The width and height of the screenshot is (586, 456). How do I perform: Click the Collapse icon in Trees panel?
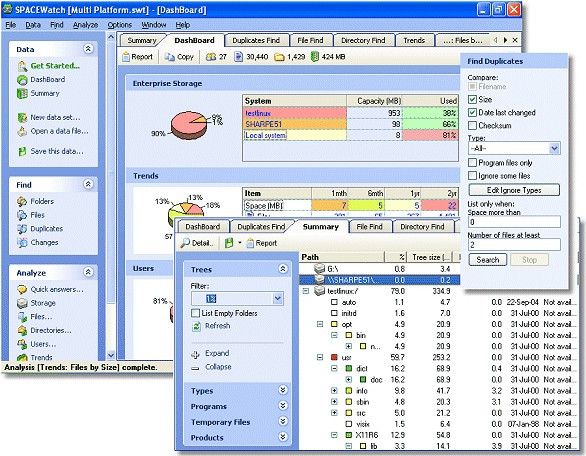click(x=195, y=368)
